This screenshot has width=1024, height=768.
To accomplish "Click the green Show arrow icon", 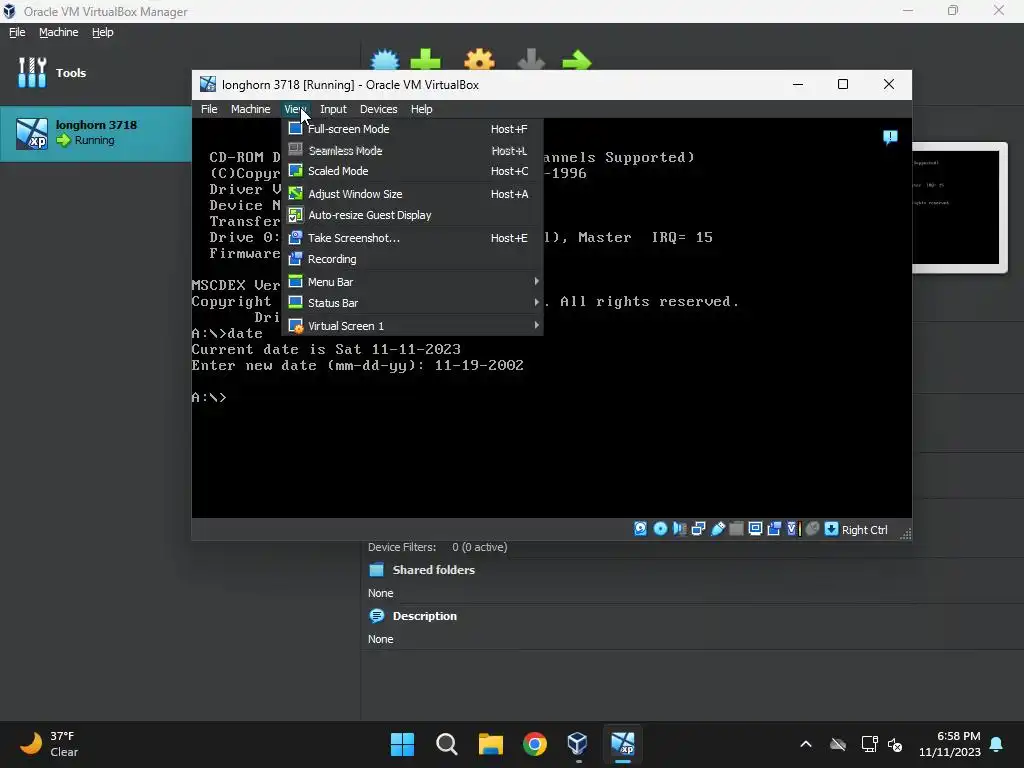I will point(577,60).
